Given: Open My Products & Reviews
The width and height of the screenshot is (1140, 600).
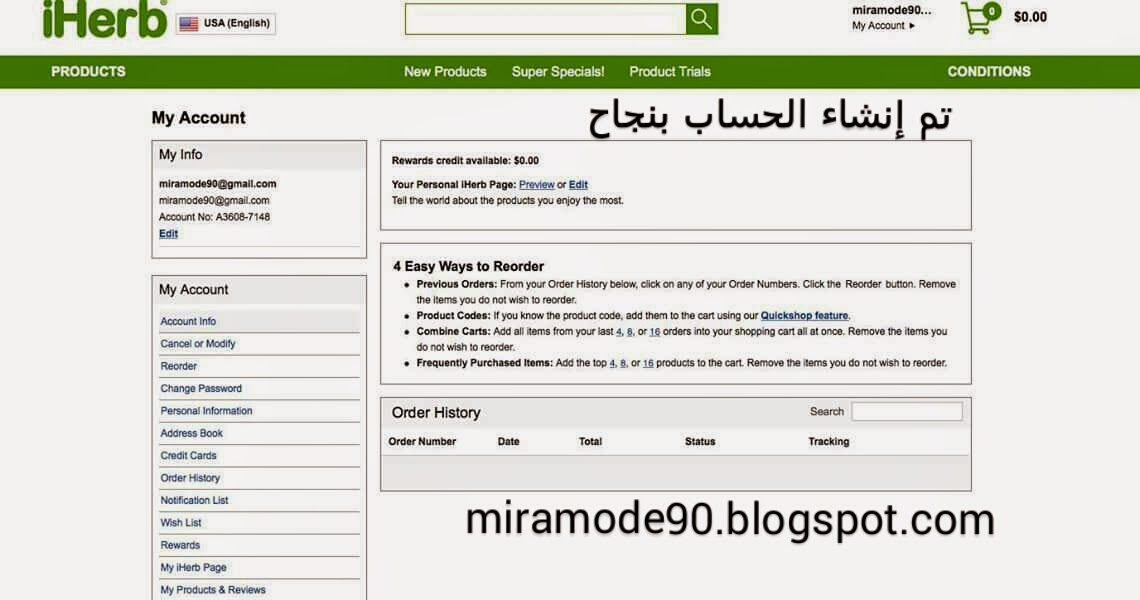Looking at the screenshot, I should coord(213,590).
